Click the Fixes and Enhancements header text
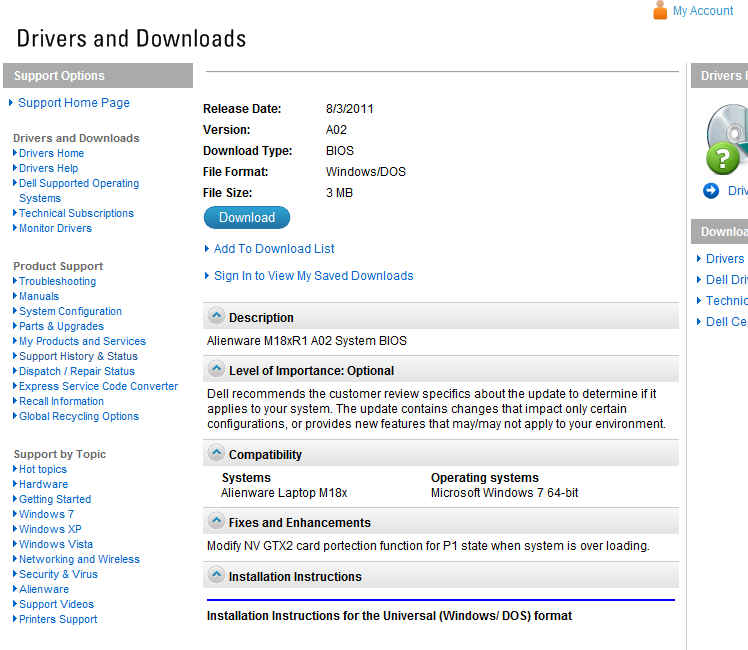 (x=300, y=523)
